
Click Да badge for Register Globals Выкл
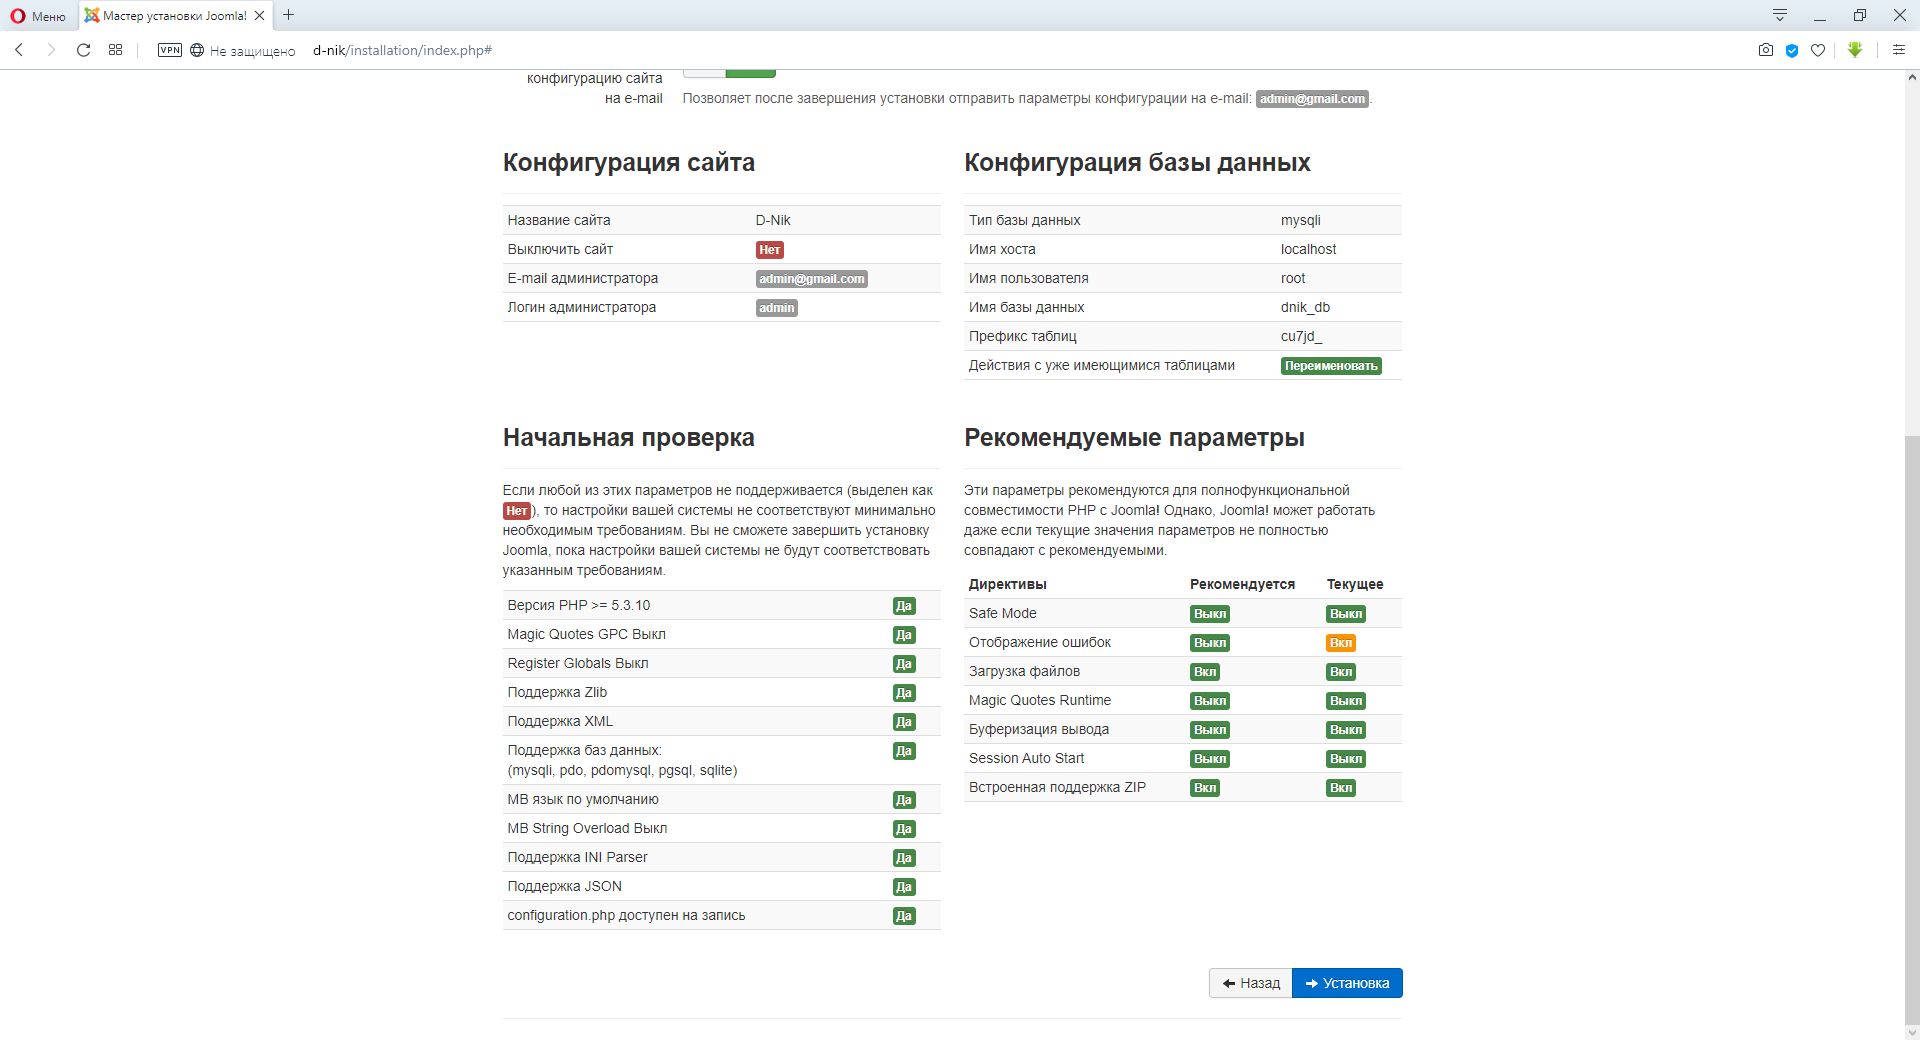904,664
